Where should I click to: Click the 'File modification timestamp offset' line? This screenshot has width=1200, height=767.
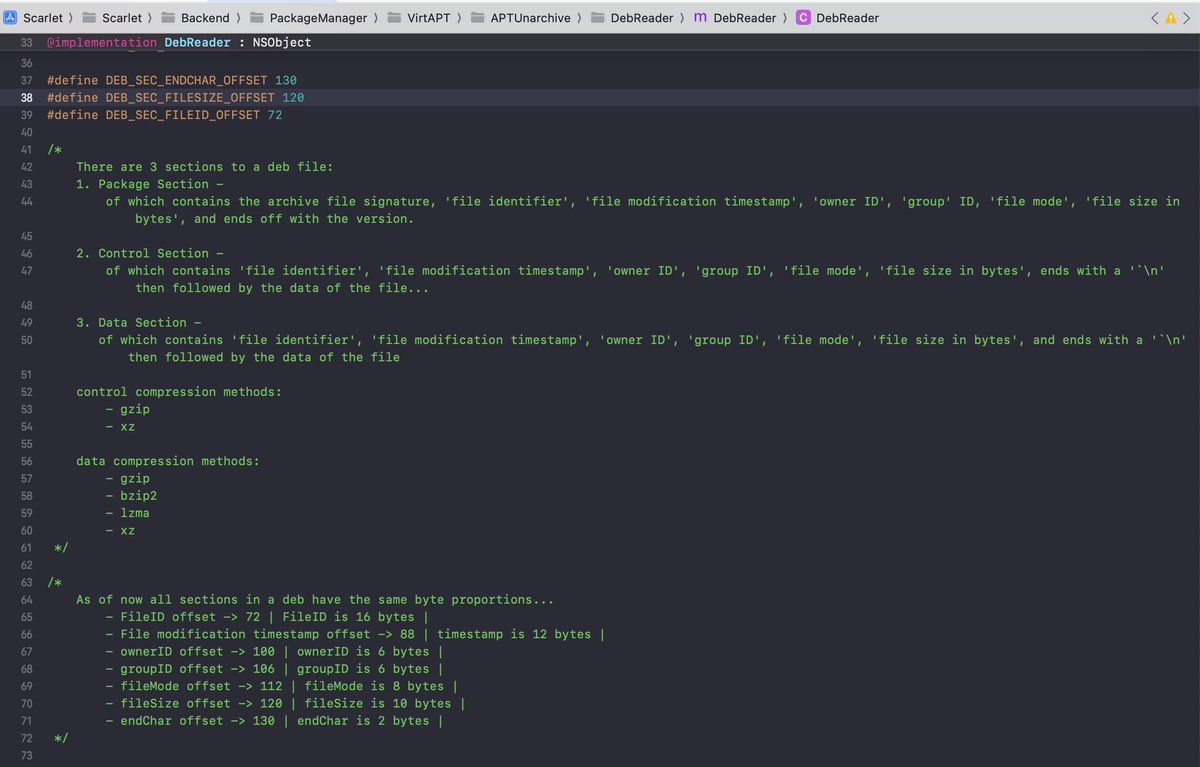coord(355,634)
